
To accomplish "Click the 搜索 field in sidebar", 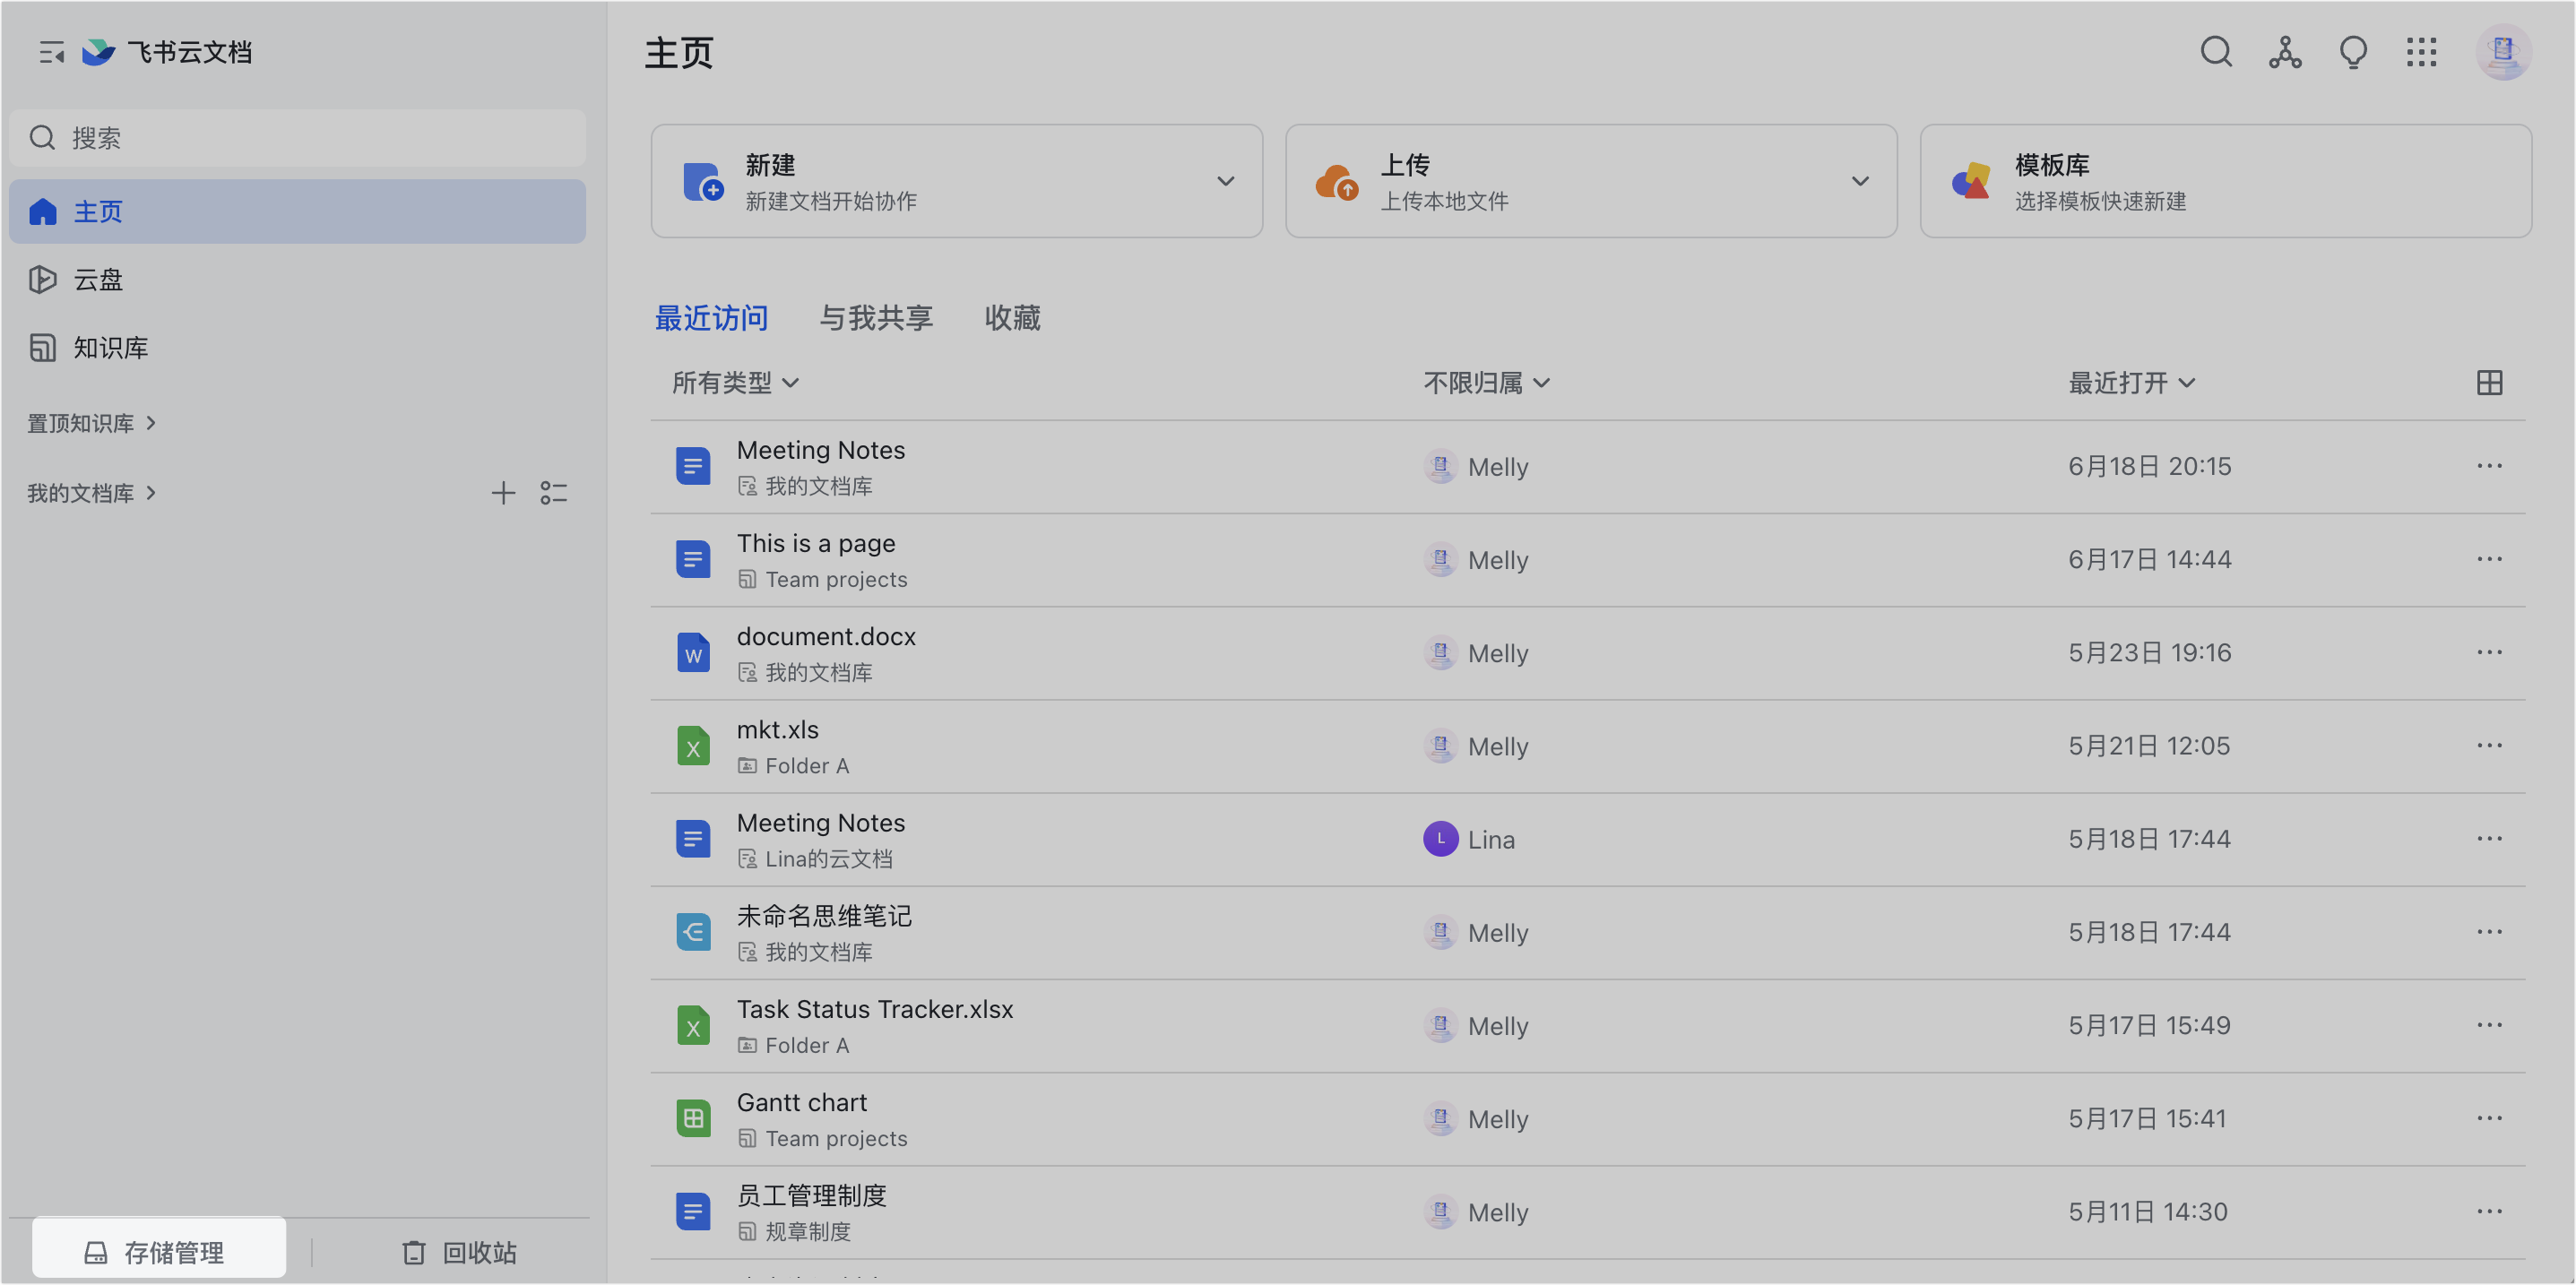I will click(x=298, y=138).
